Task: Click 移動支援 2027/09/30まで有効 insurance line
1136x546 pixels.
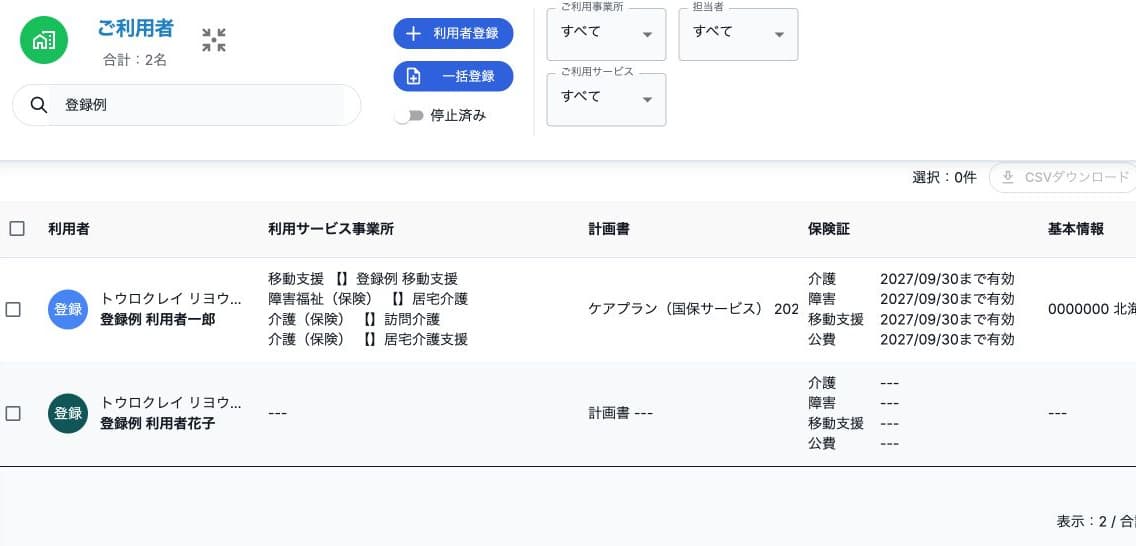Action: 911,319
